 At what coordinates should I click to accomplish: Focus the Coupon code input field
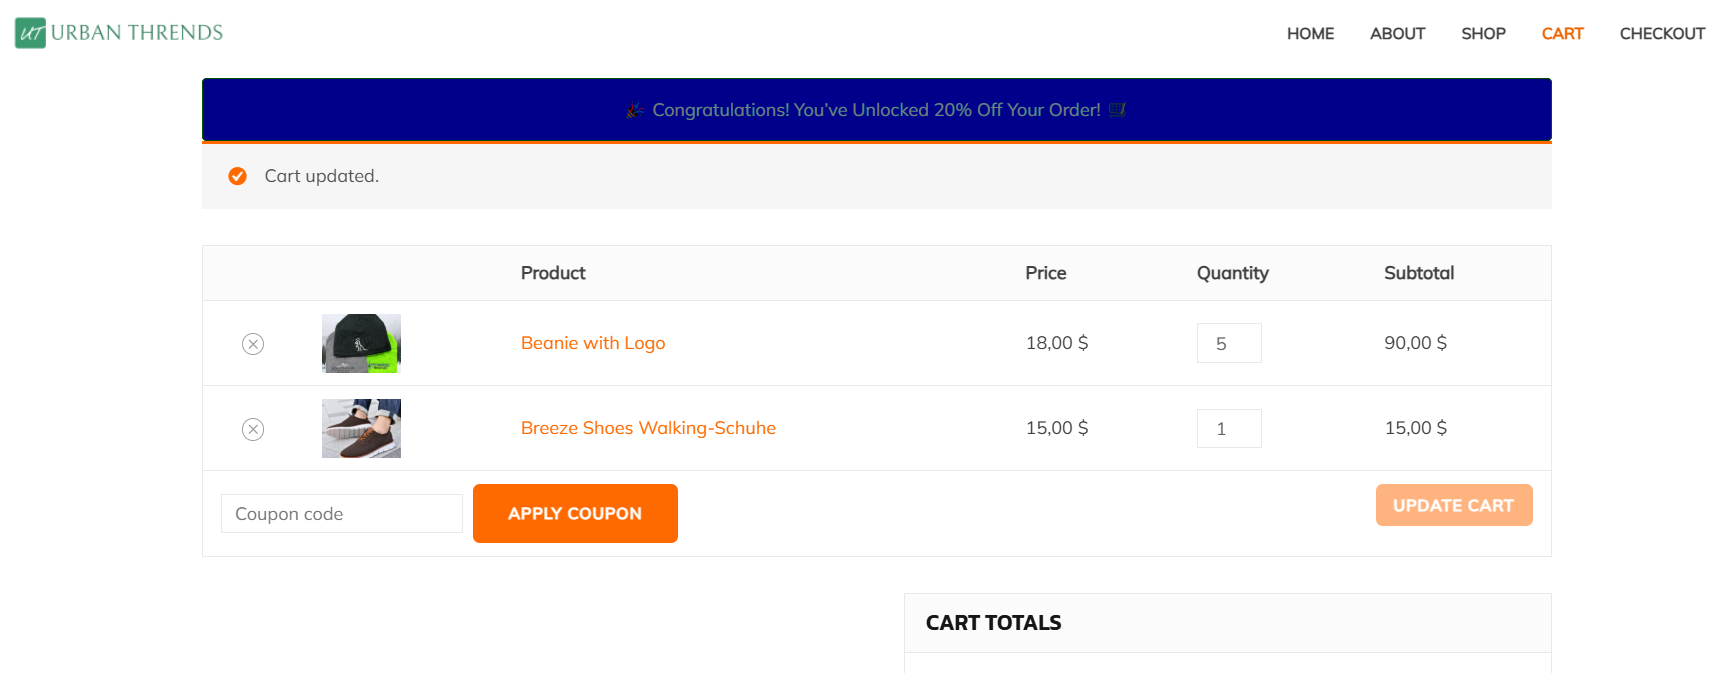click(342, 513)
